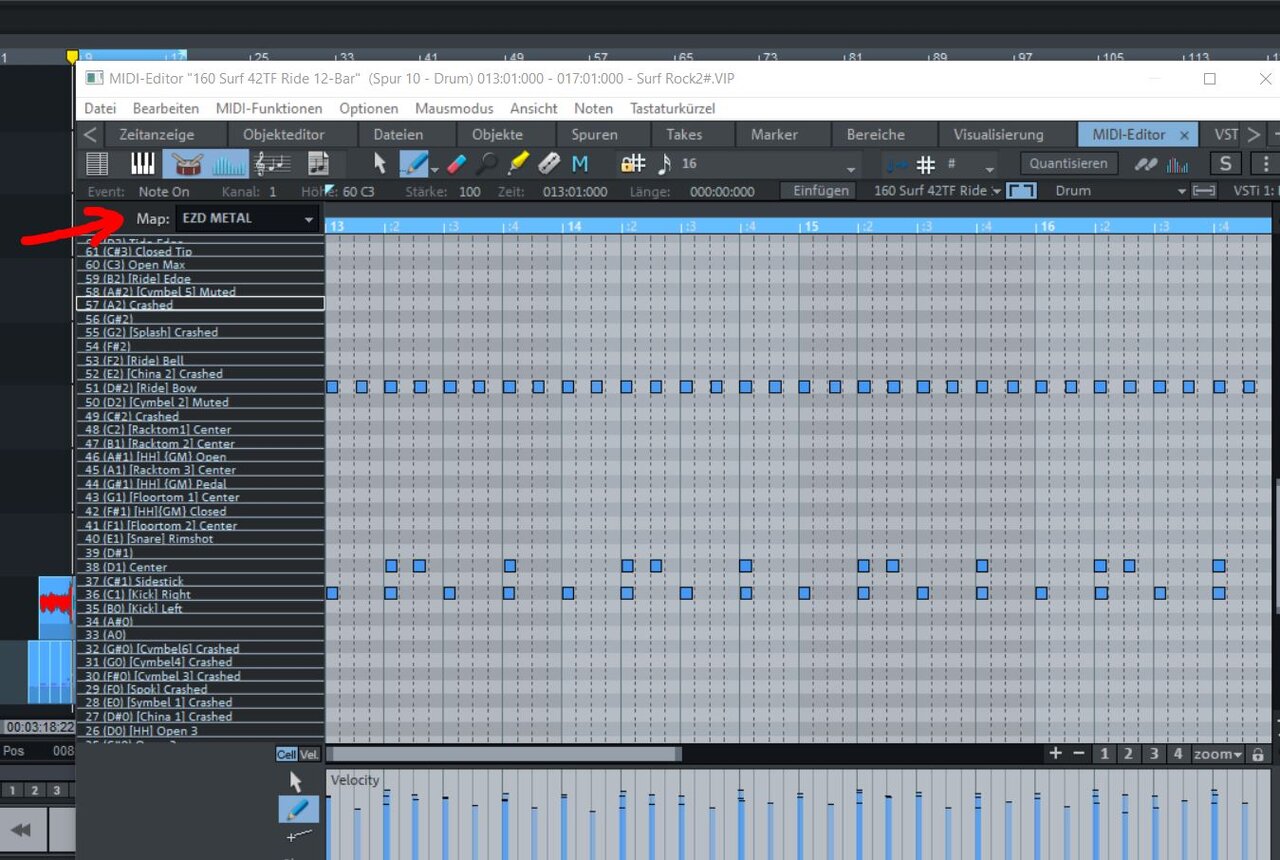Viewport: 1280px width, 860px height.
Task: Select drum row 36 (C1) [Kick] Right
Action: 200,594
